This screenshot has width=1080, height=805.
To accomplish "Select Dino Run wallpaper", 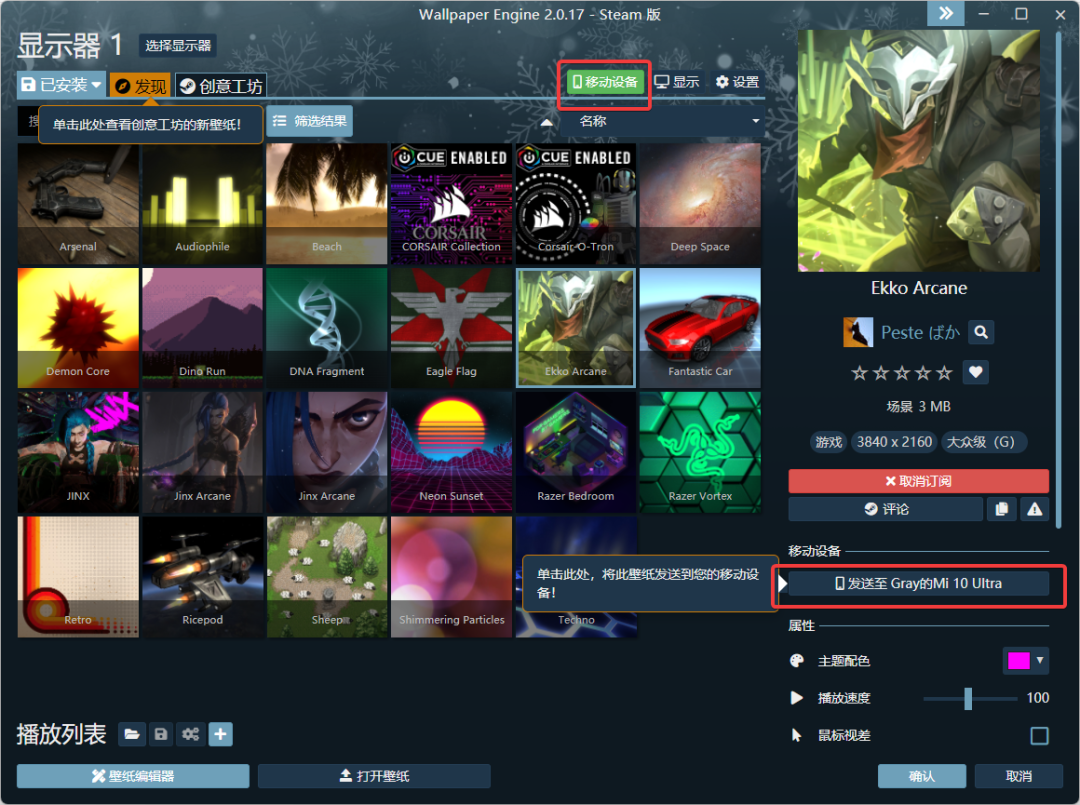I will coord(202,328).
